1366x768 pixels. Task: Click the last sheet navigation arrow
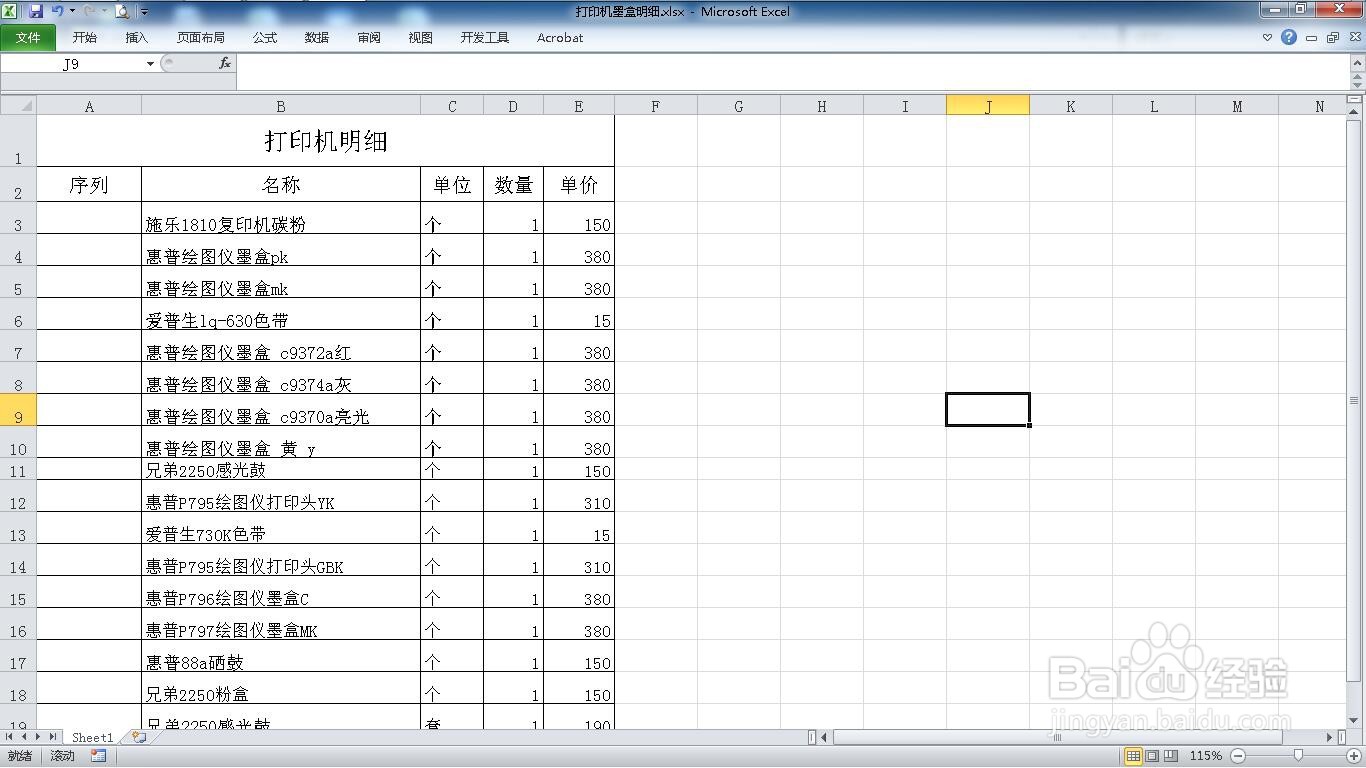54,737
